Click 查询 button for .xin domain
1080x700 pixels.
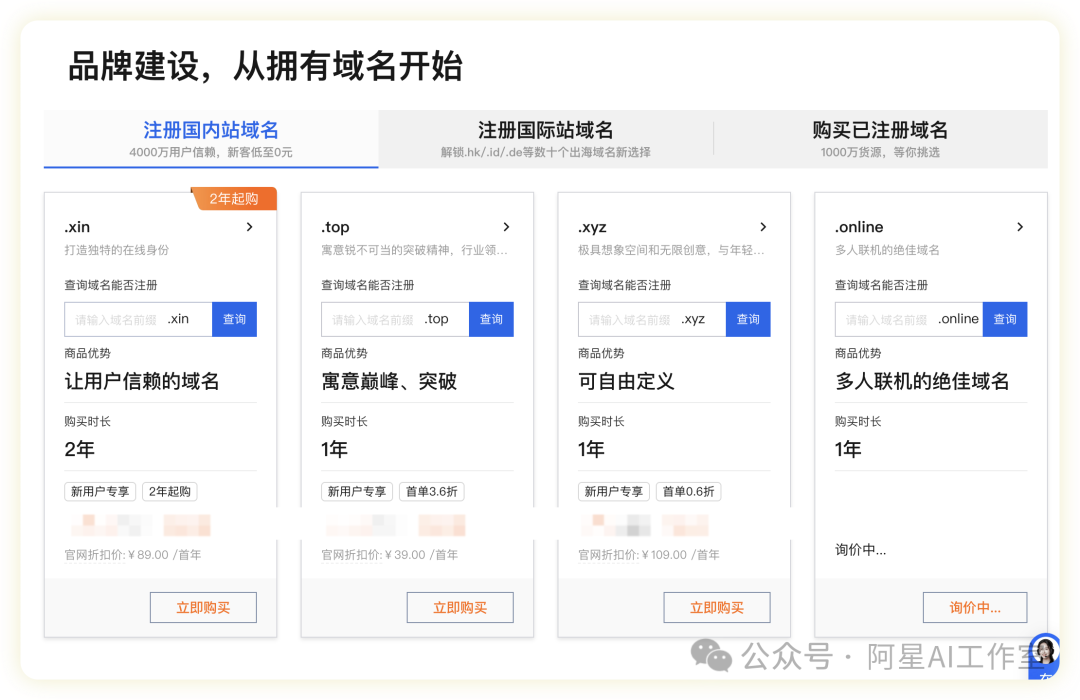tap(234, 319)
